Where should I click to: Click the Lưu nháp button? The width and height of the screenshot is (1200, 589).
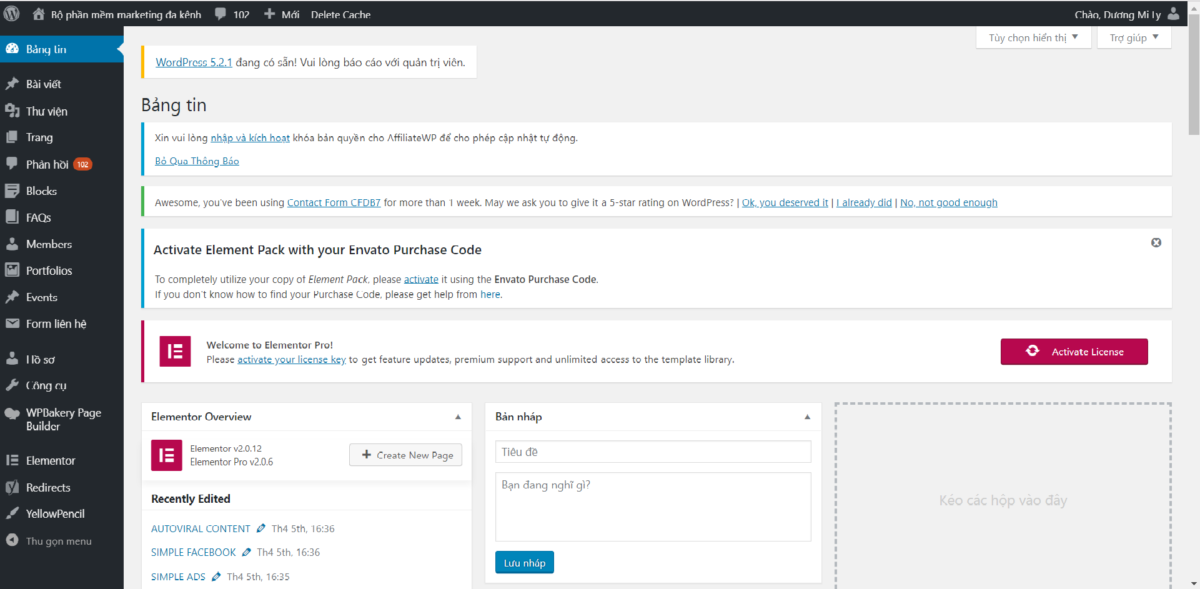[524, 563]
